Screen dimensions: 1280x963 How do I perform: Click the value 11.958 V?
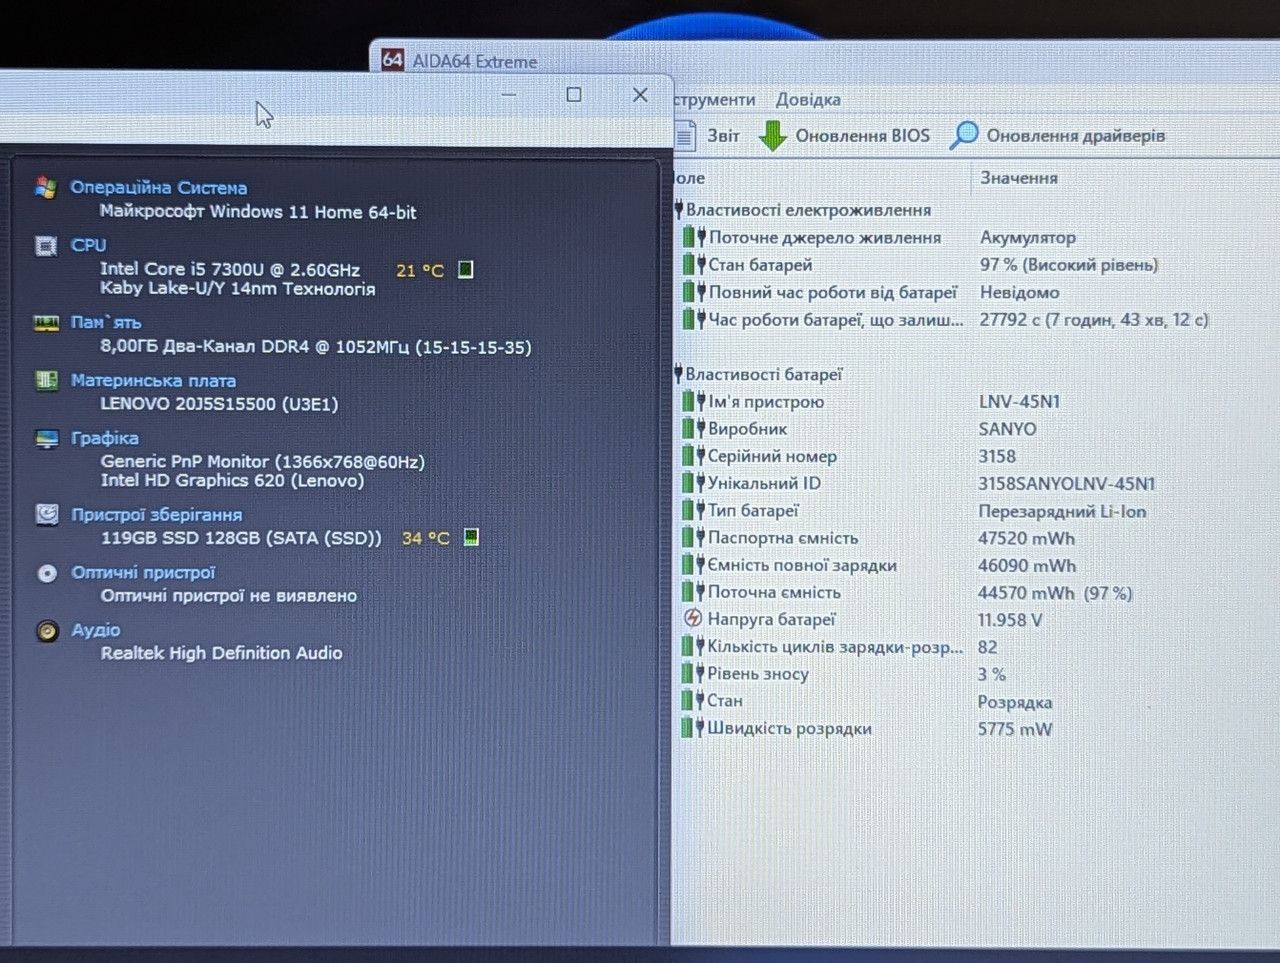click(x=1010, y=620)
